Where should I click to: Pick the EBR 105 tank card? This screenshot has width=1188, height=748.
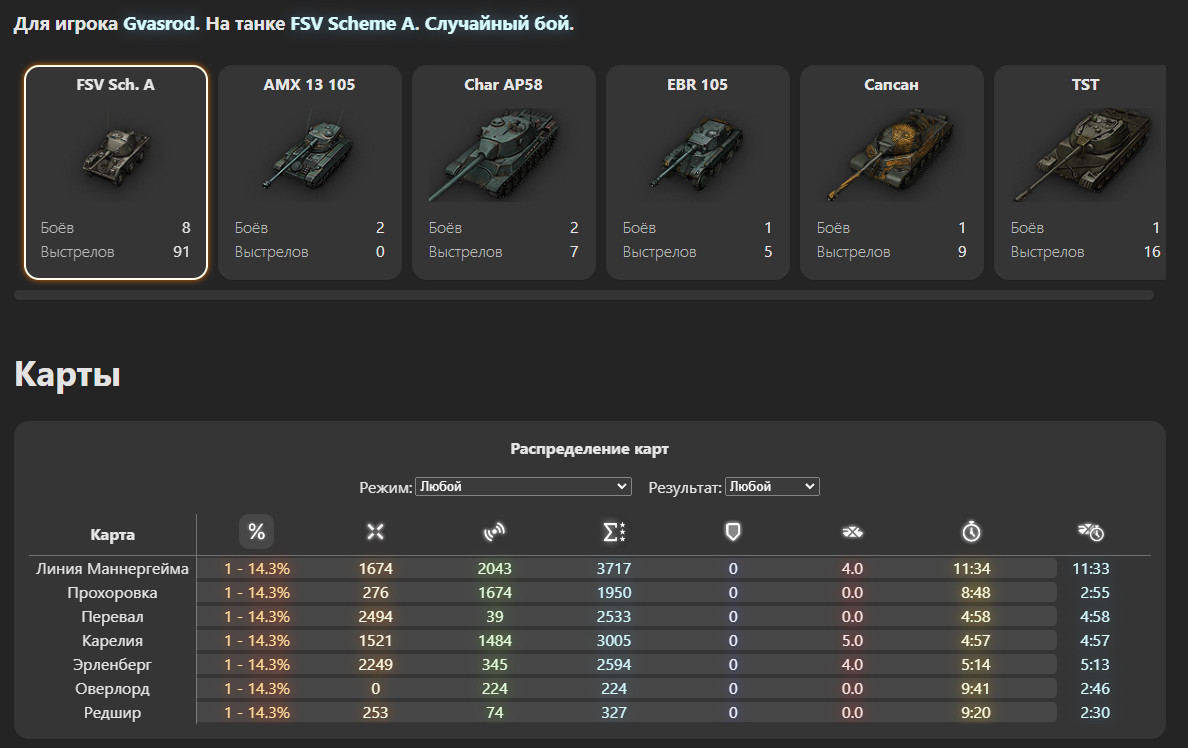pos(698,172)
